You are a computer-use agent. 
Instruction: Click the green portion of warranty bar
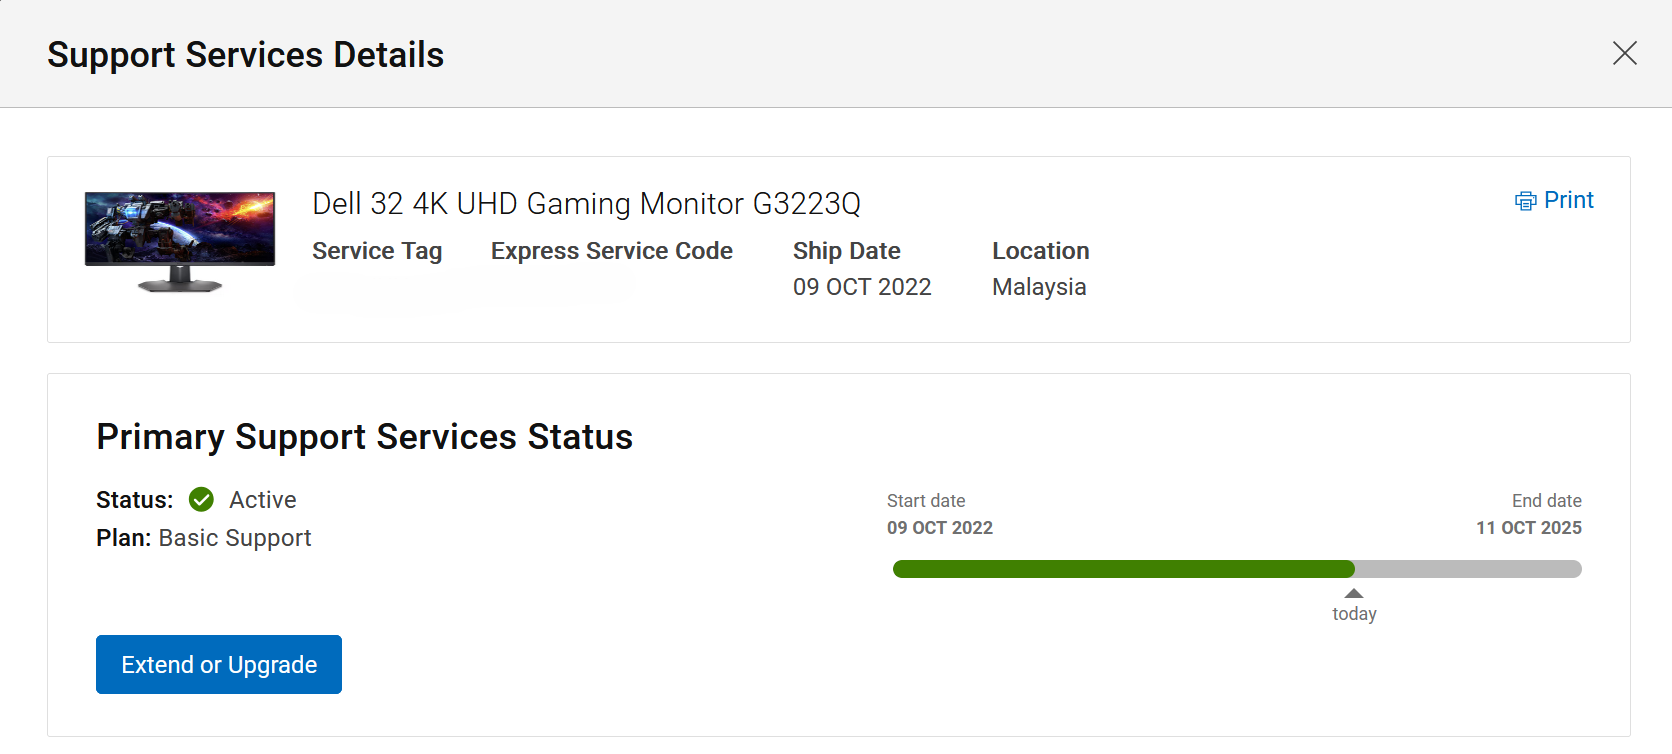pyautogui.click(x=1123, y=569)
